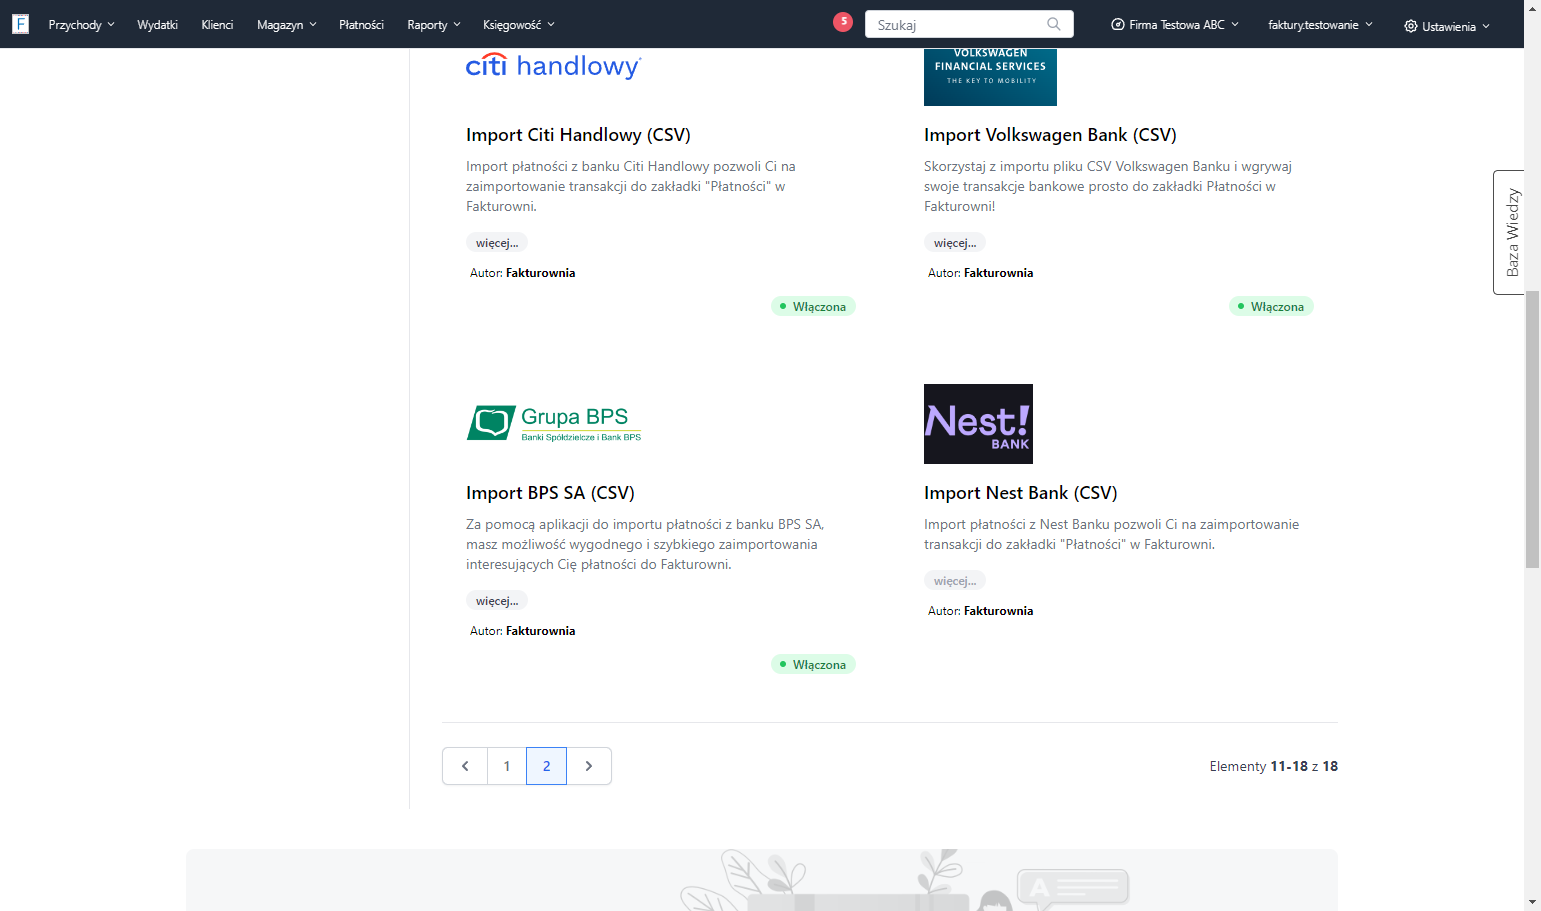Expand the Przychody menu
Image resolution: width=1541 pixels, height=911 pixels.
(x=81, y=24)
